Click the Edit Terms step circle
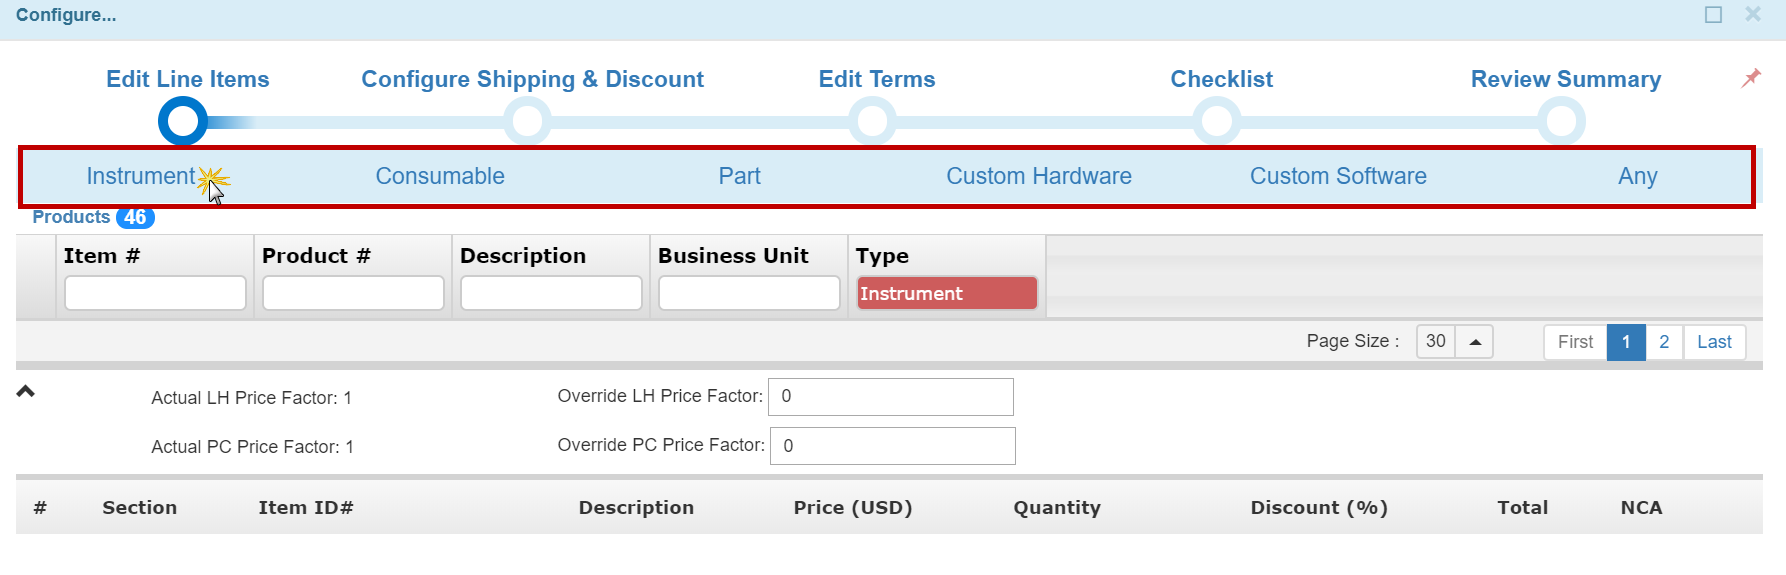 pos(872,122)
